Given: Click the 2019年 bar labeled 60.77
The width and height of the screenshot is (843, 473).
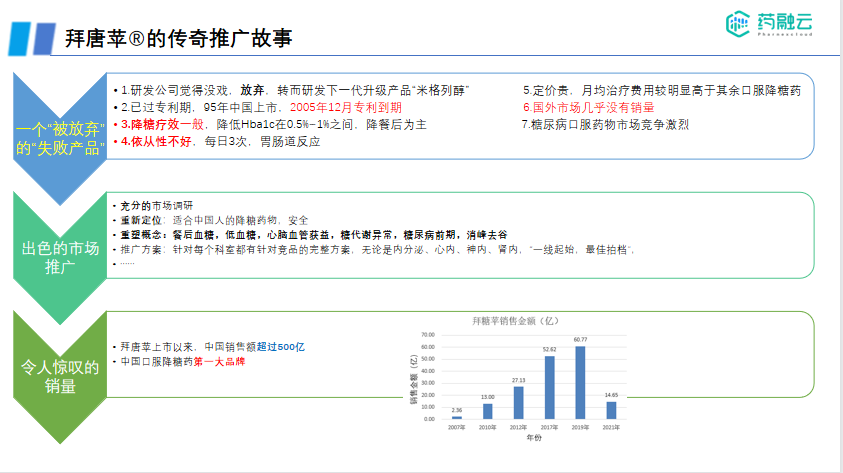Looking at the screenshot, I should tap(580, 383).
